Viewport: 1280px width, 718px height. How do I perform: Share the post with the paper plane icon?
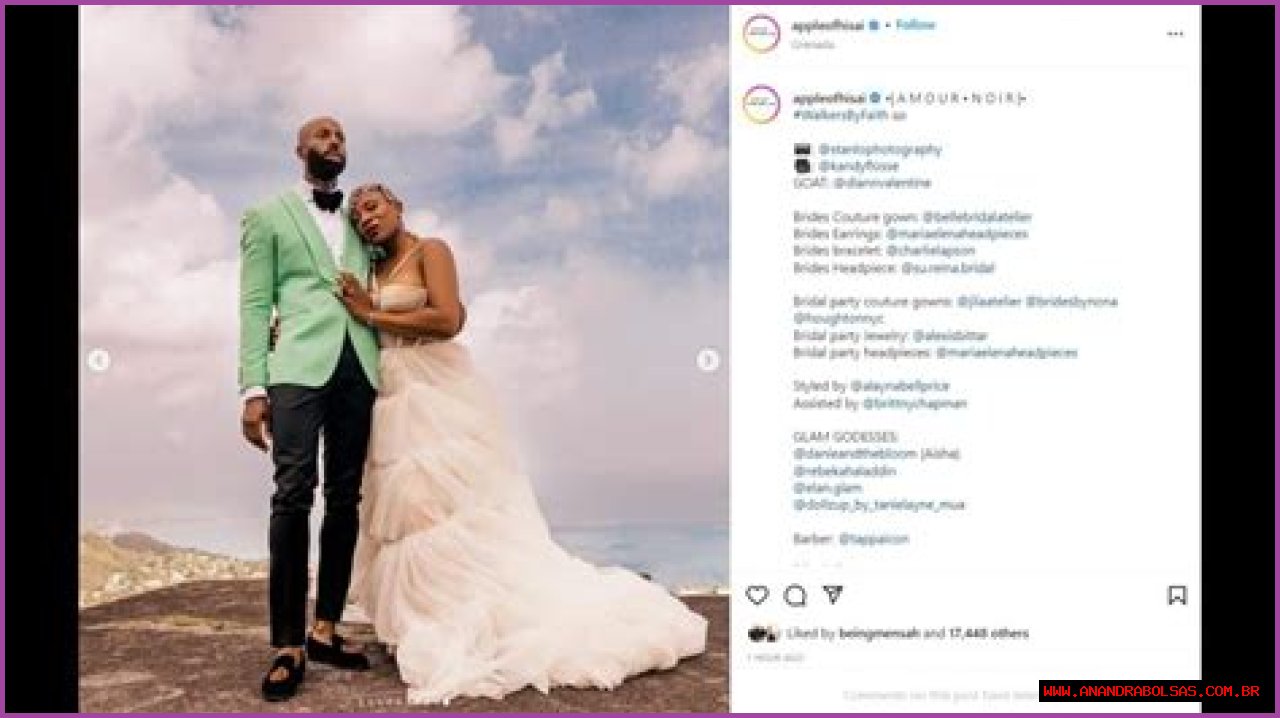[x=832, y=595]
